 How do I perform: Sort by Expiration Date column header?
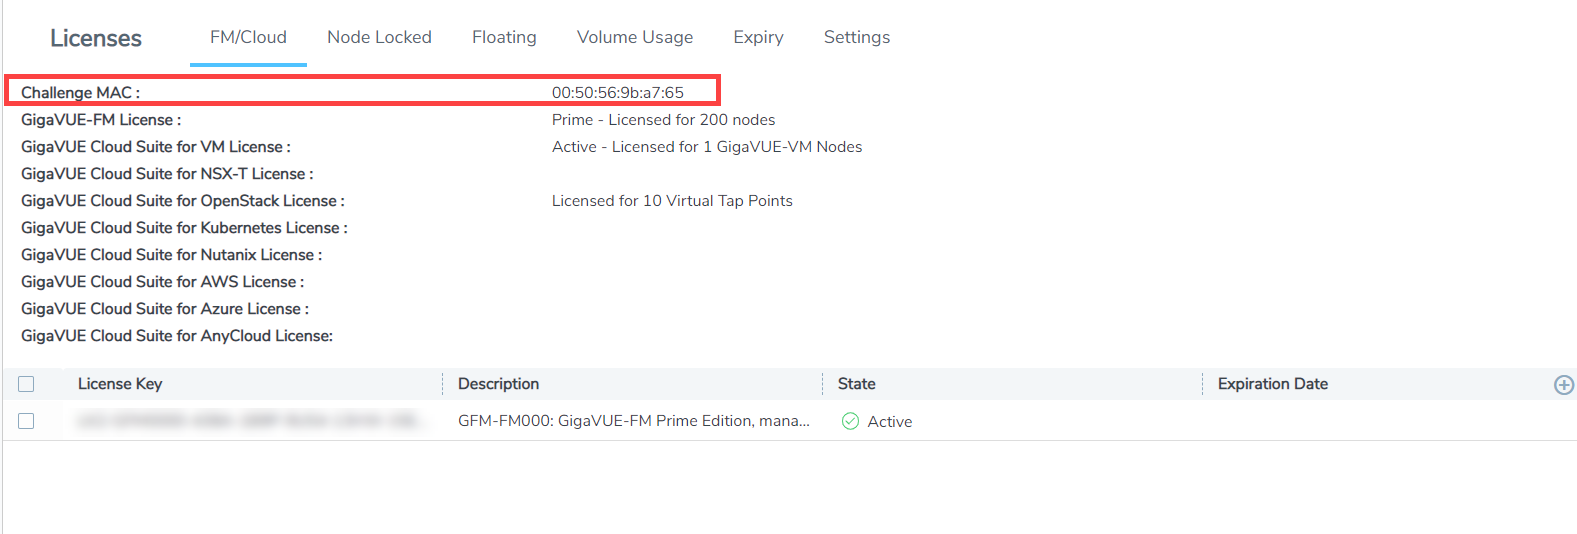(1272, 384)
